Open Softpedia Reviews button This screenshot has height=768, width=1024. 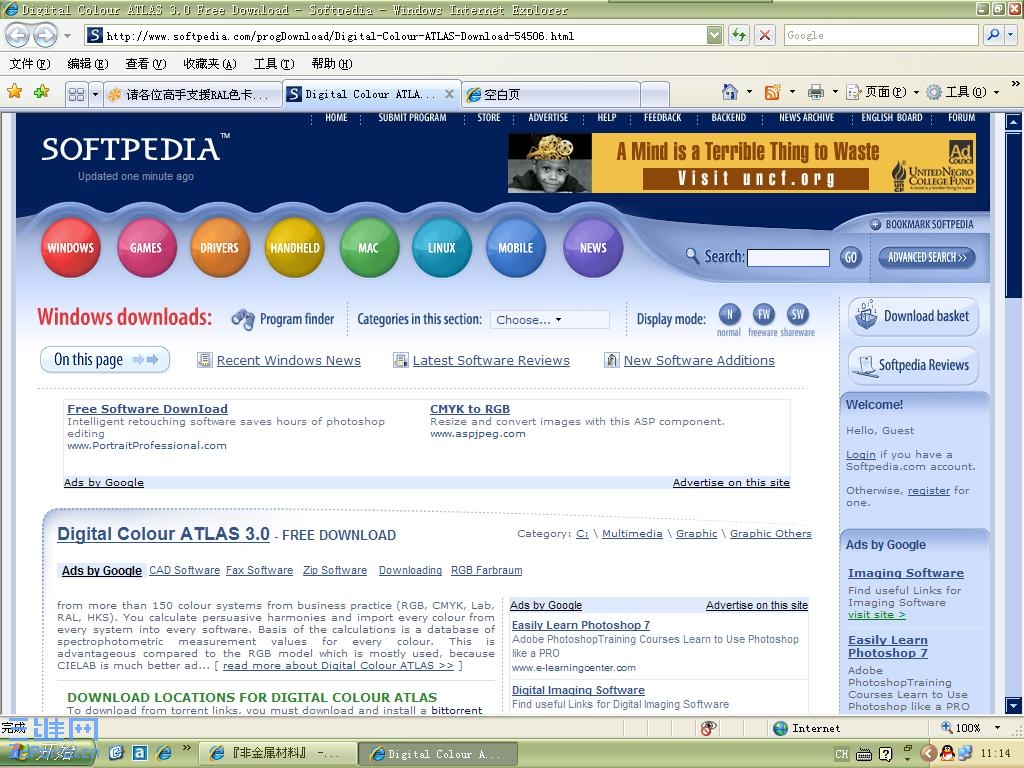tap(914, 365)
